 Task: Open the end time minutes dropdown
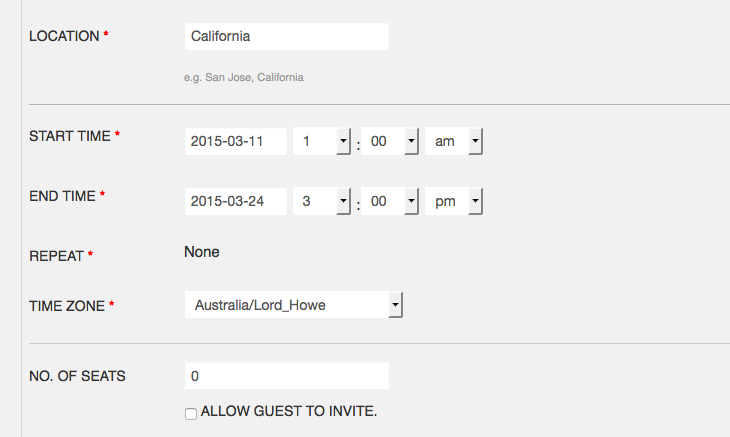click(x=388, y=202)
